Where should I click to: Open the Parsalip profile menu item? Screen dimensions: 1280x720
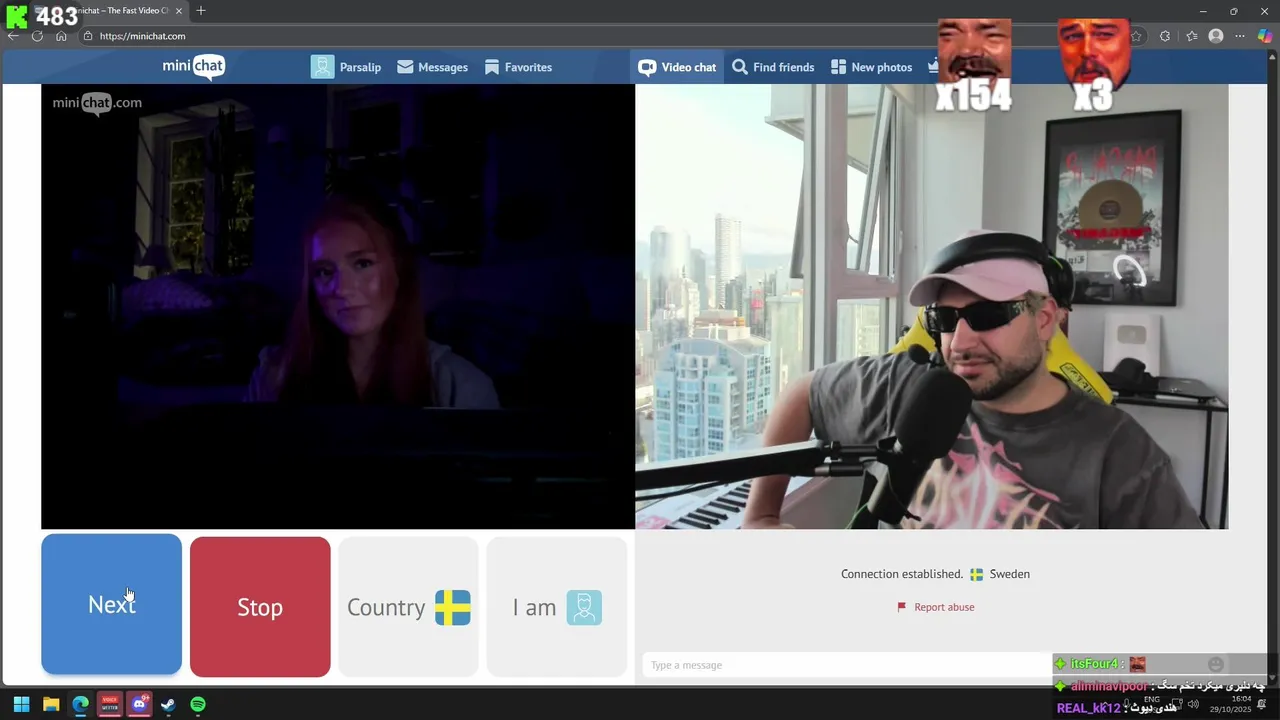[346, 67]
